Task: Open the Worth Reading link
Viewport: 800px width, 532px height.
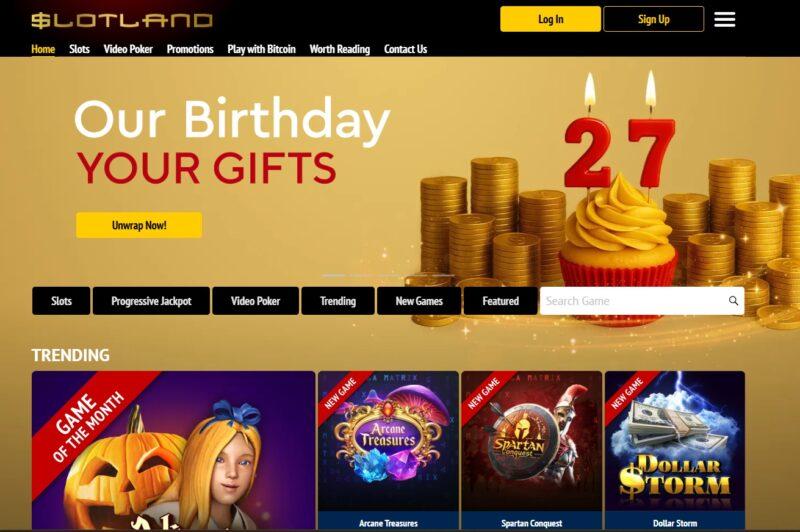Action: 339,49
